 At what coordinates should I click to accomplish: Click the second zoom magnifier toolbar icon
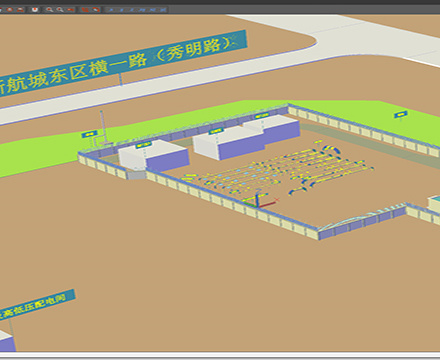[60, 9]
